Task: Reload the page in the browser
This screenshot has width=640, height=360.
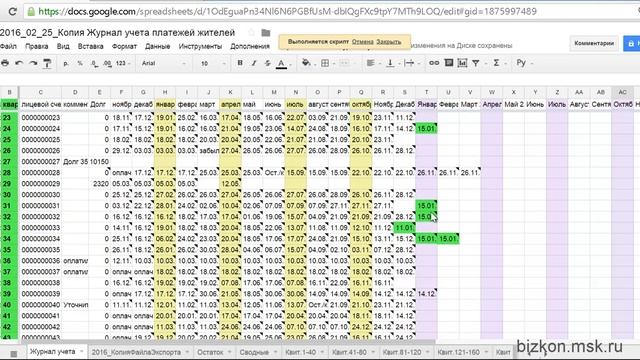Action: coord(12,11)
